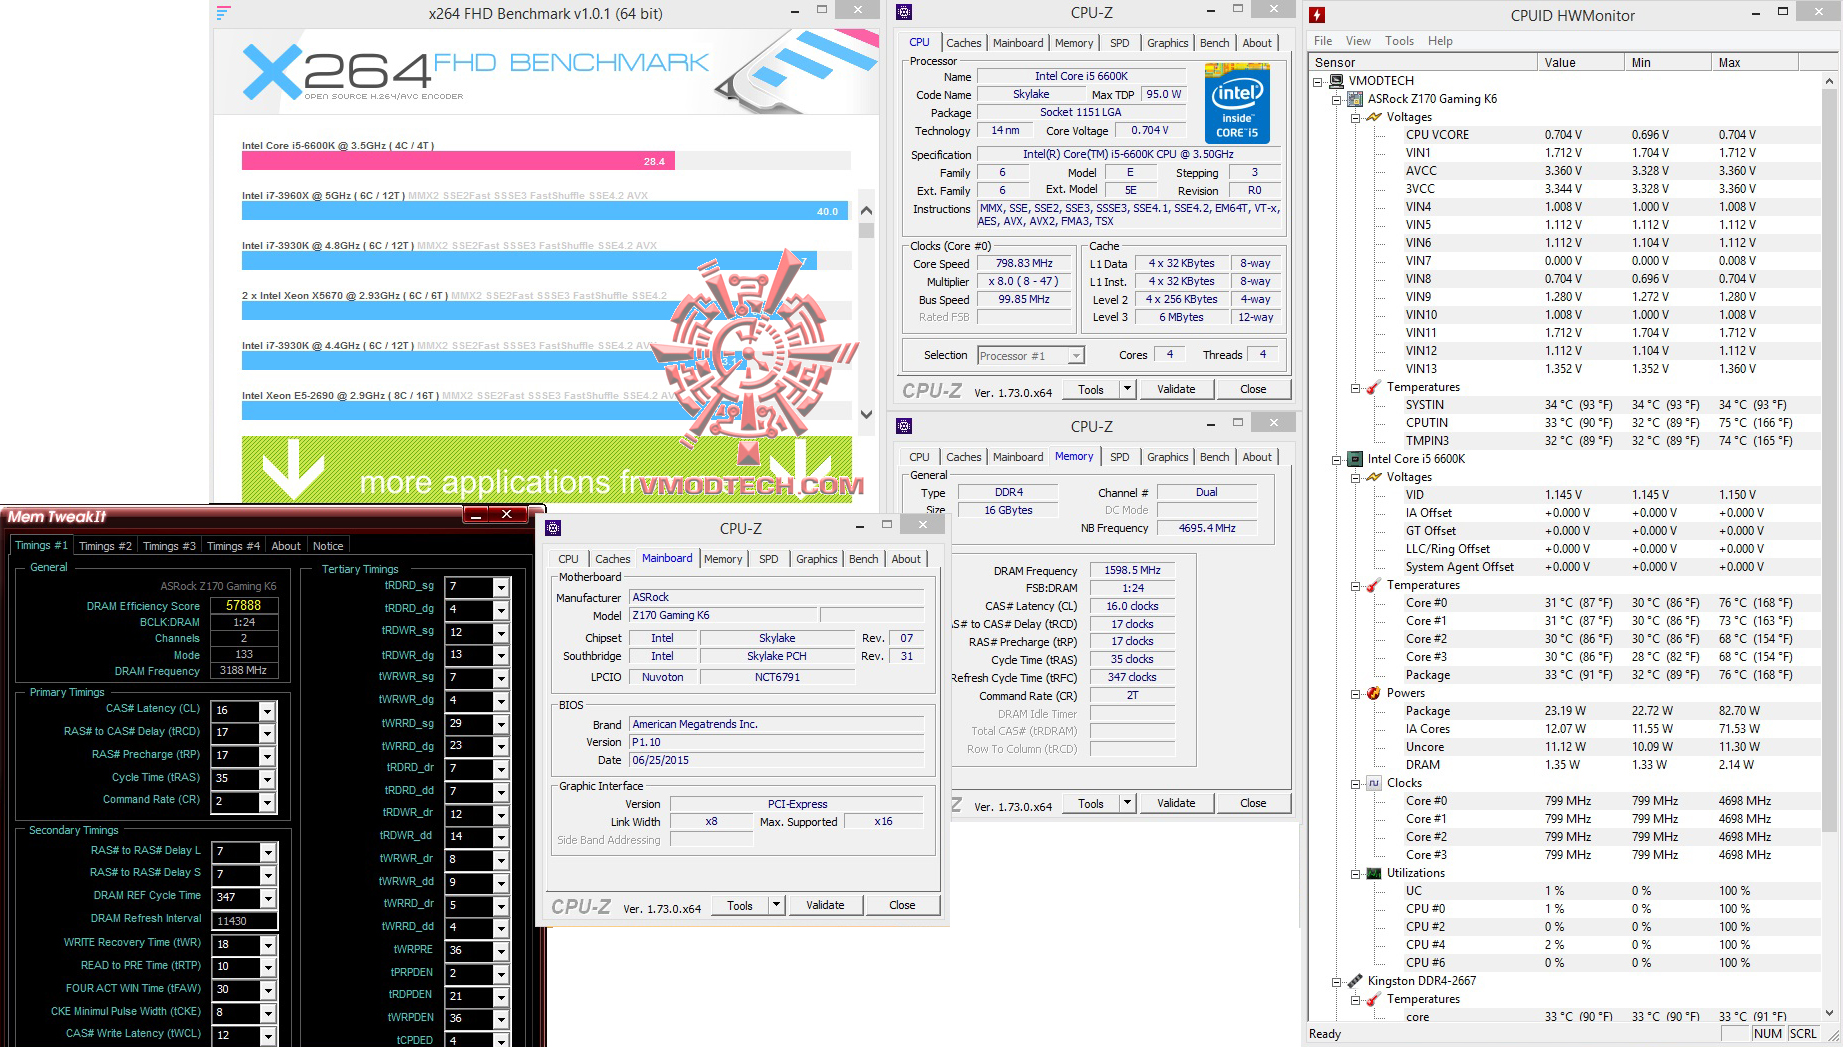Open the View menu in HWMonitor
1843x1047 pixels.
click(1358, 41)
